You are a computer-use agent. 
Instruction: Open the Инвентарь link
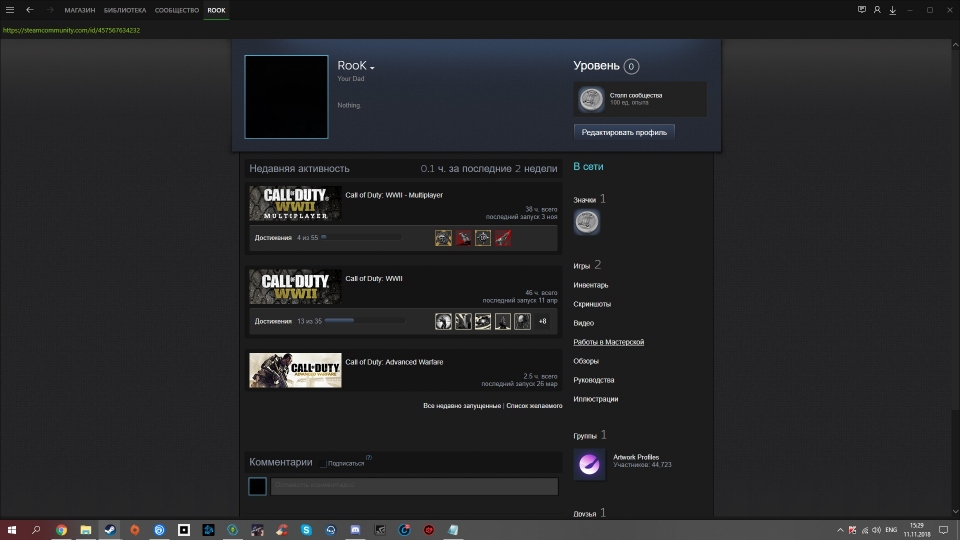(591, 285)
